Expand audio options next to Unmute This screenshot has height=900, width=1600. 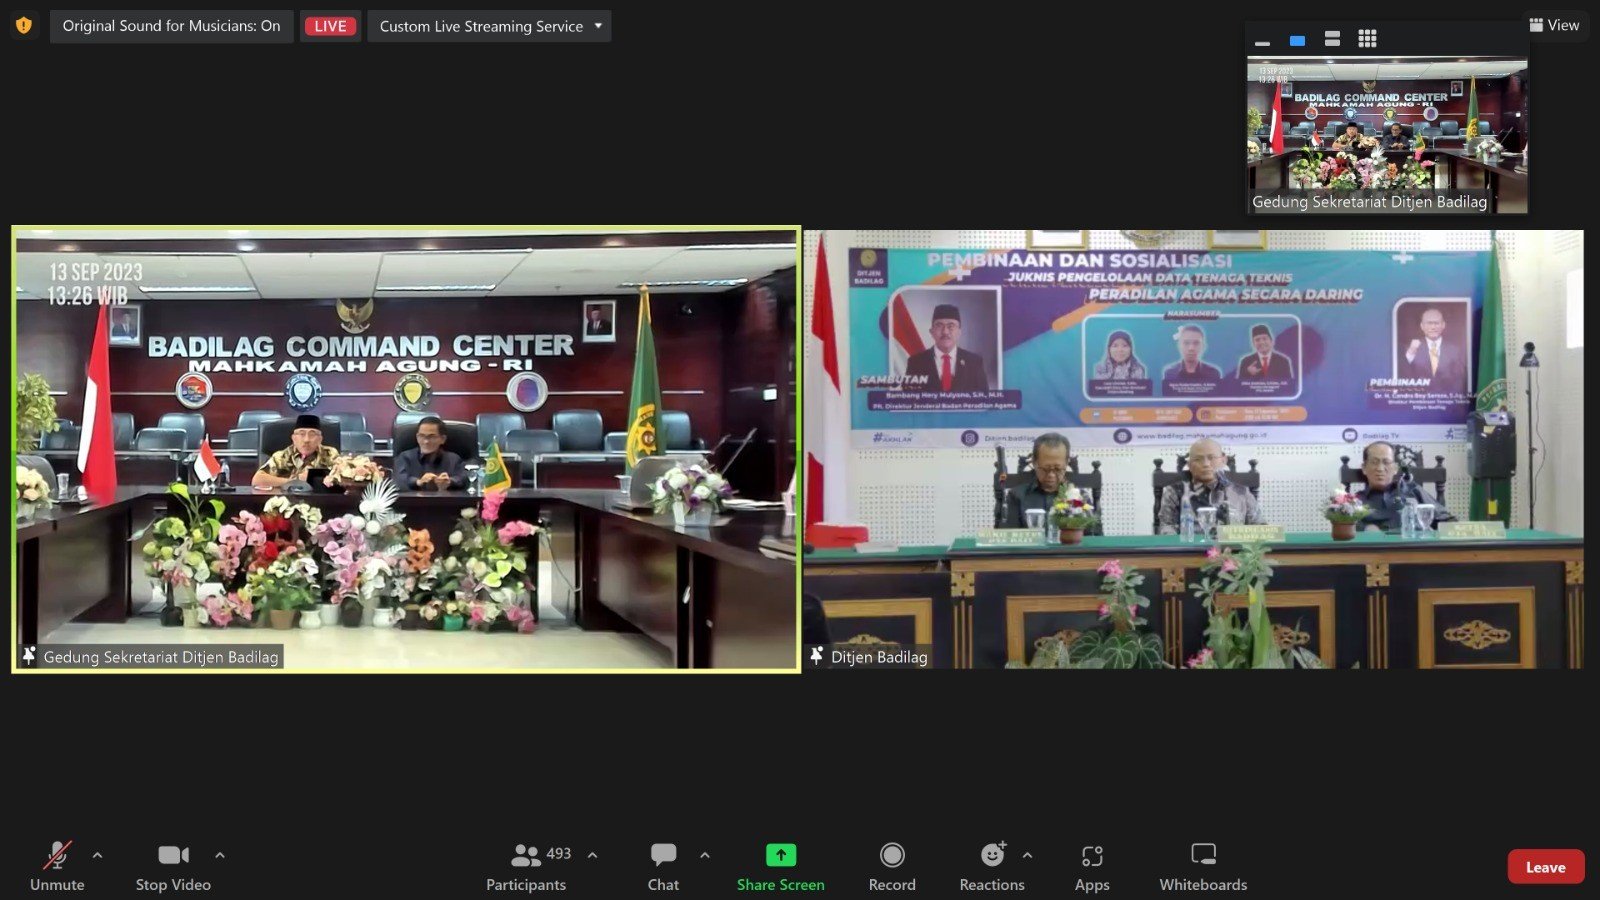tap(97, 855)
